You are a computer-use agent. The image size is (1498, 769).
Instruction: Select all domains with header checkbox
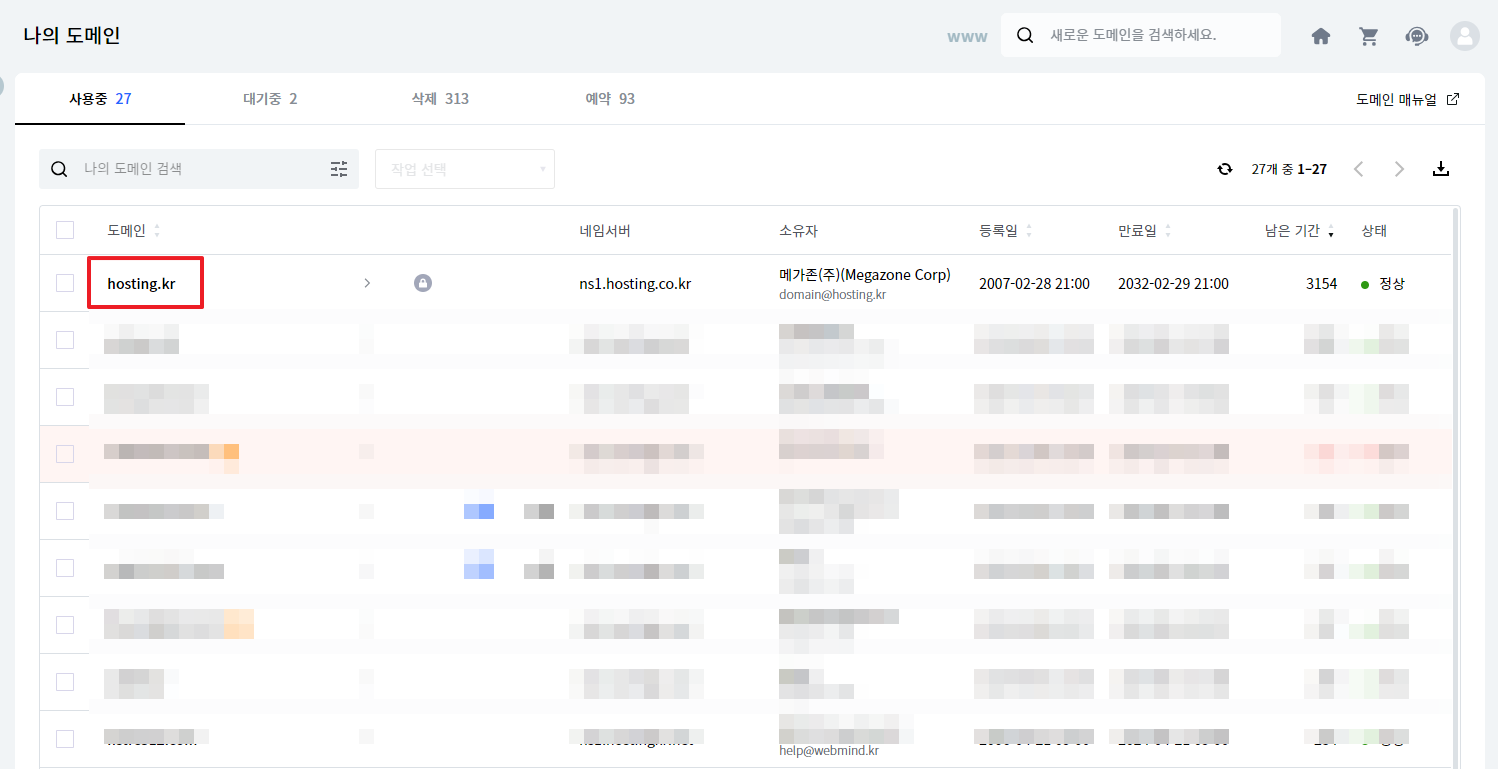point(65,231)
